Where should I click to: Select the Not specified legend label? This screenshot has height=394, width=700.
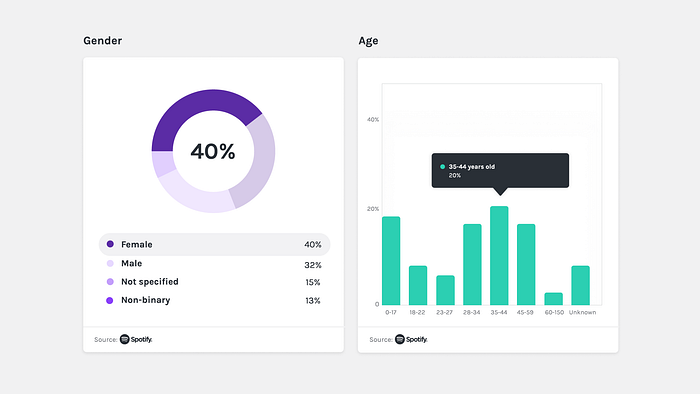coord(150,282)
